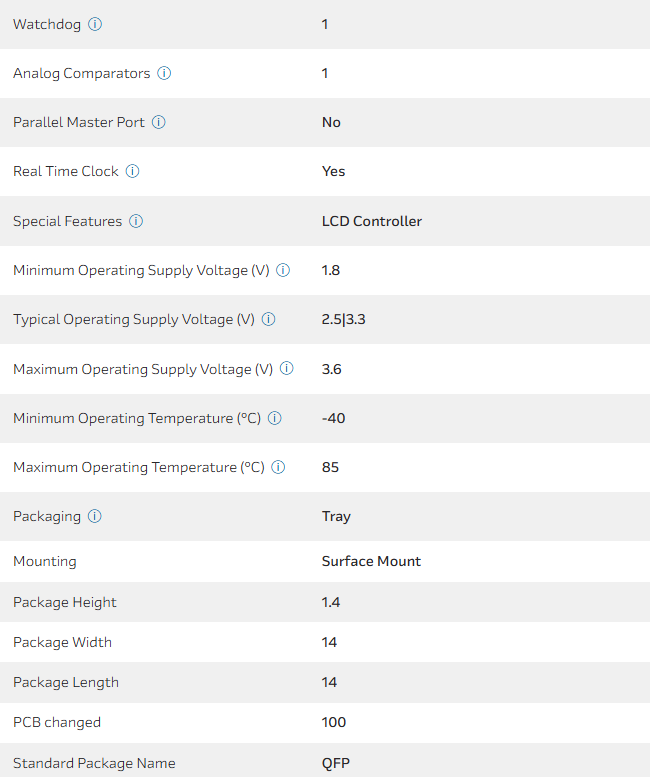
Task: Click the PCB changed label
Action: pos(57,722)
